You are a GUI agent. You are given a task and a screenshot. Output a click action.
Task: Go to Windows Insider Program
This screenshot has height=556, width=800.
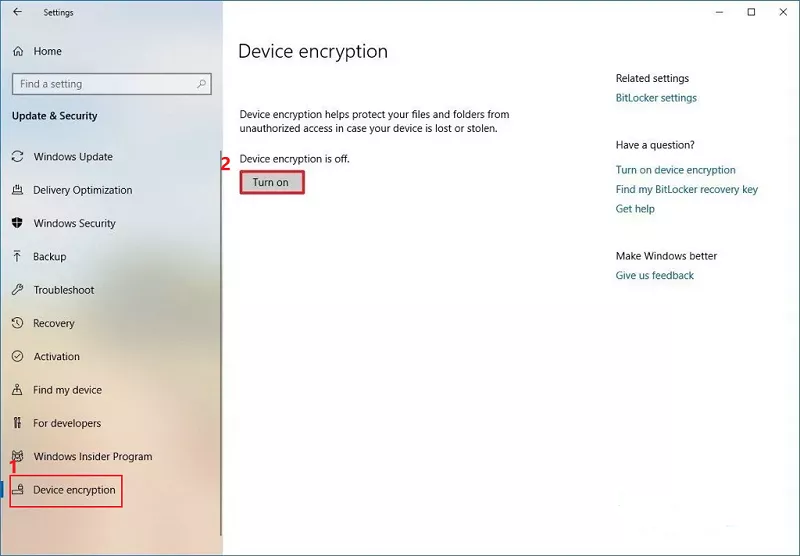92,457
